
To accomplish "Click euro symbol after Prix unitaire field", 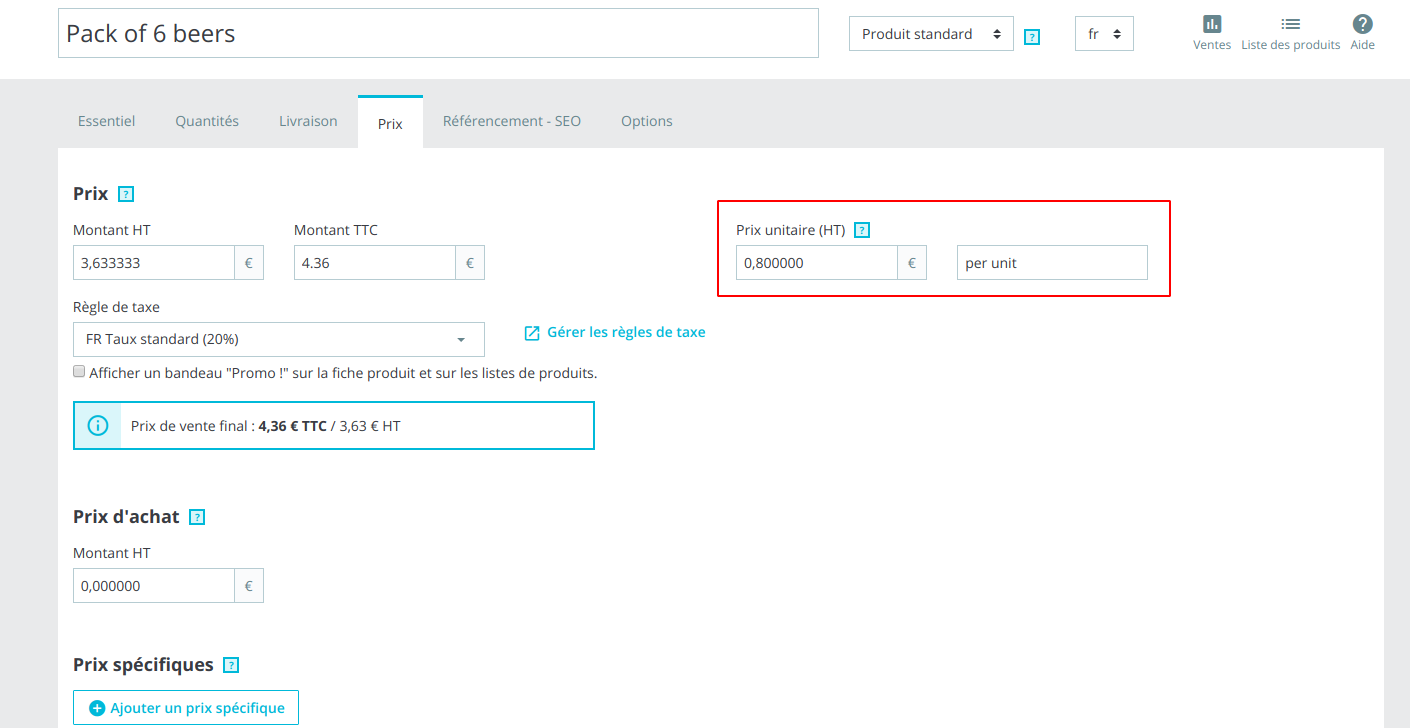I will tap(912, 263).
